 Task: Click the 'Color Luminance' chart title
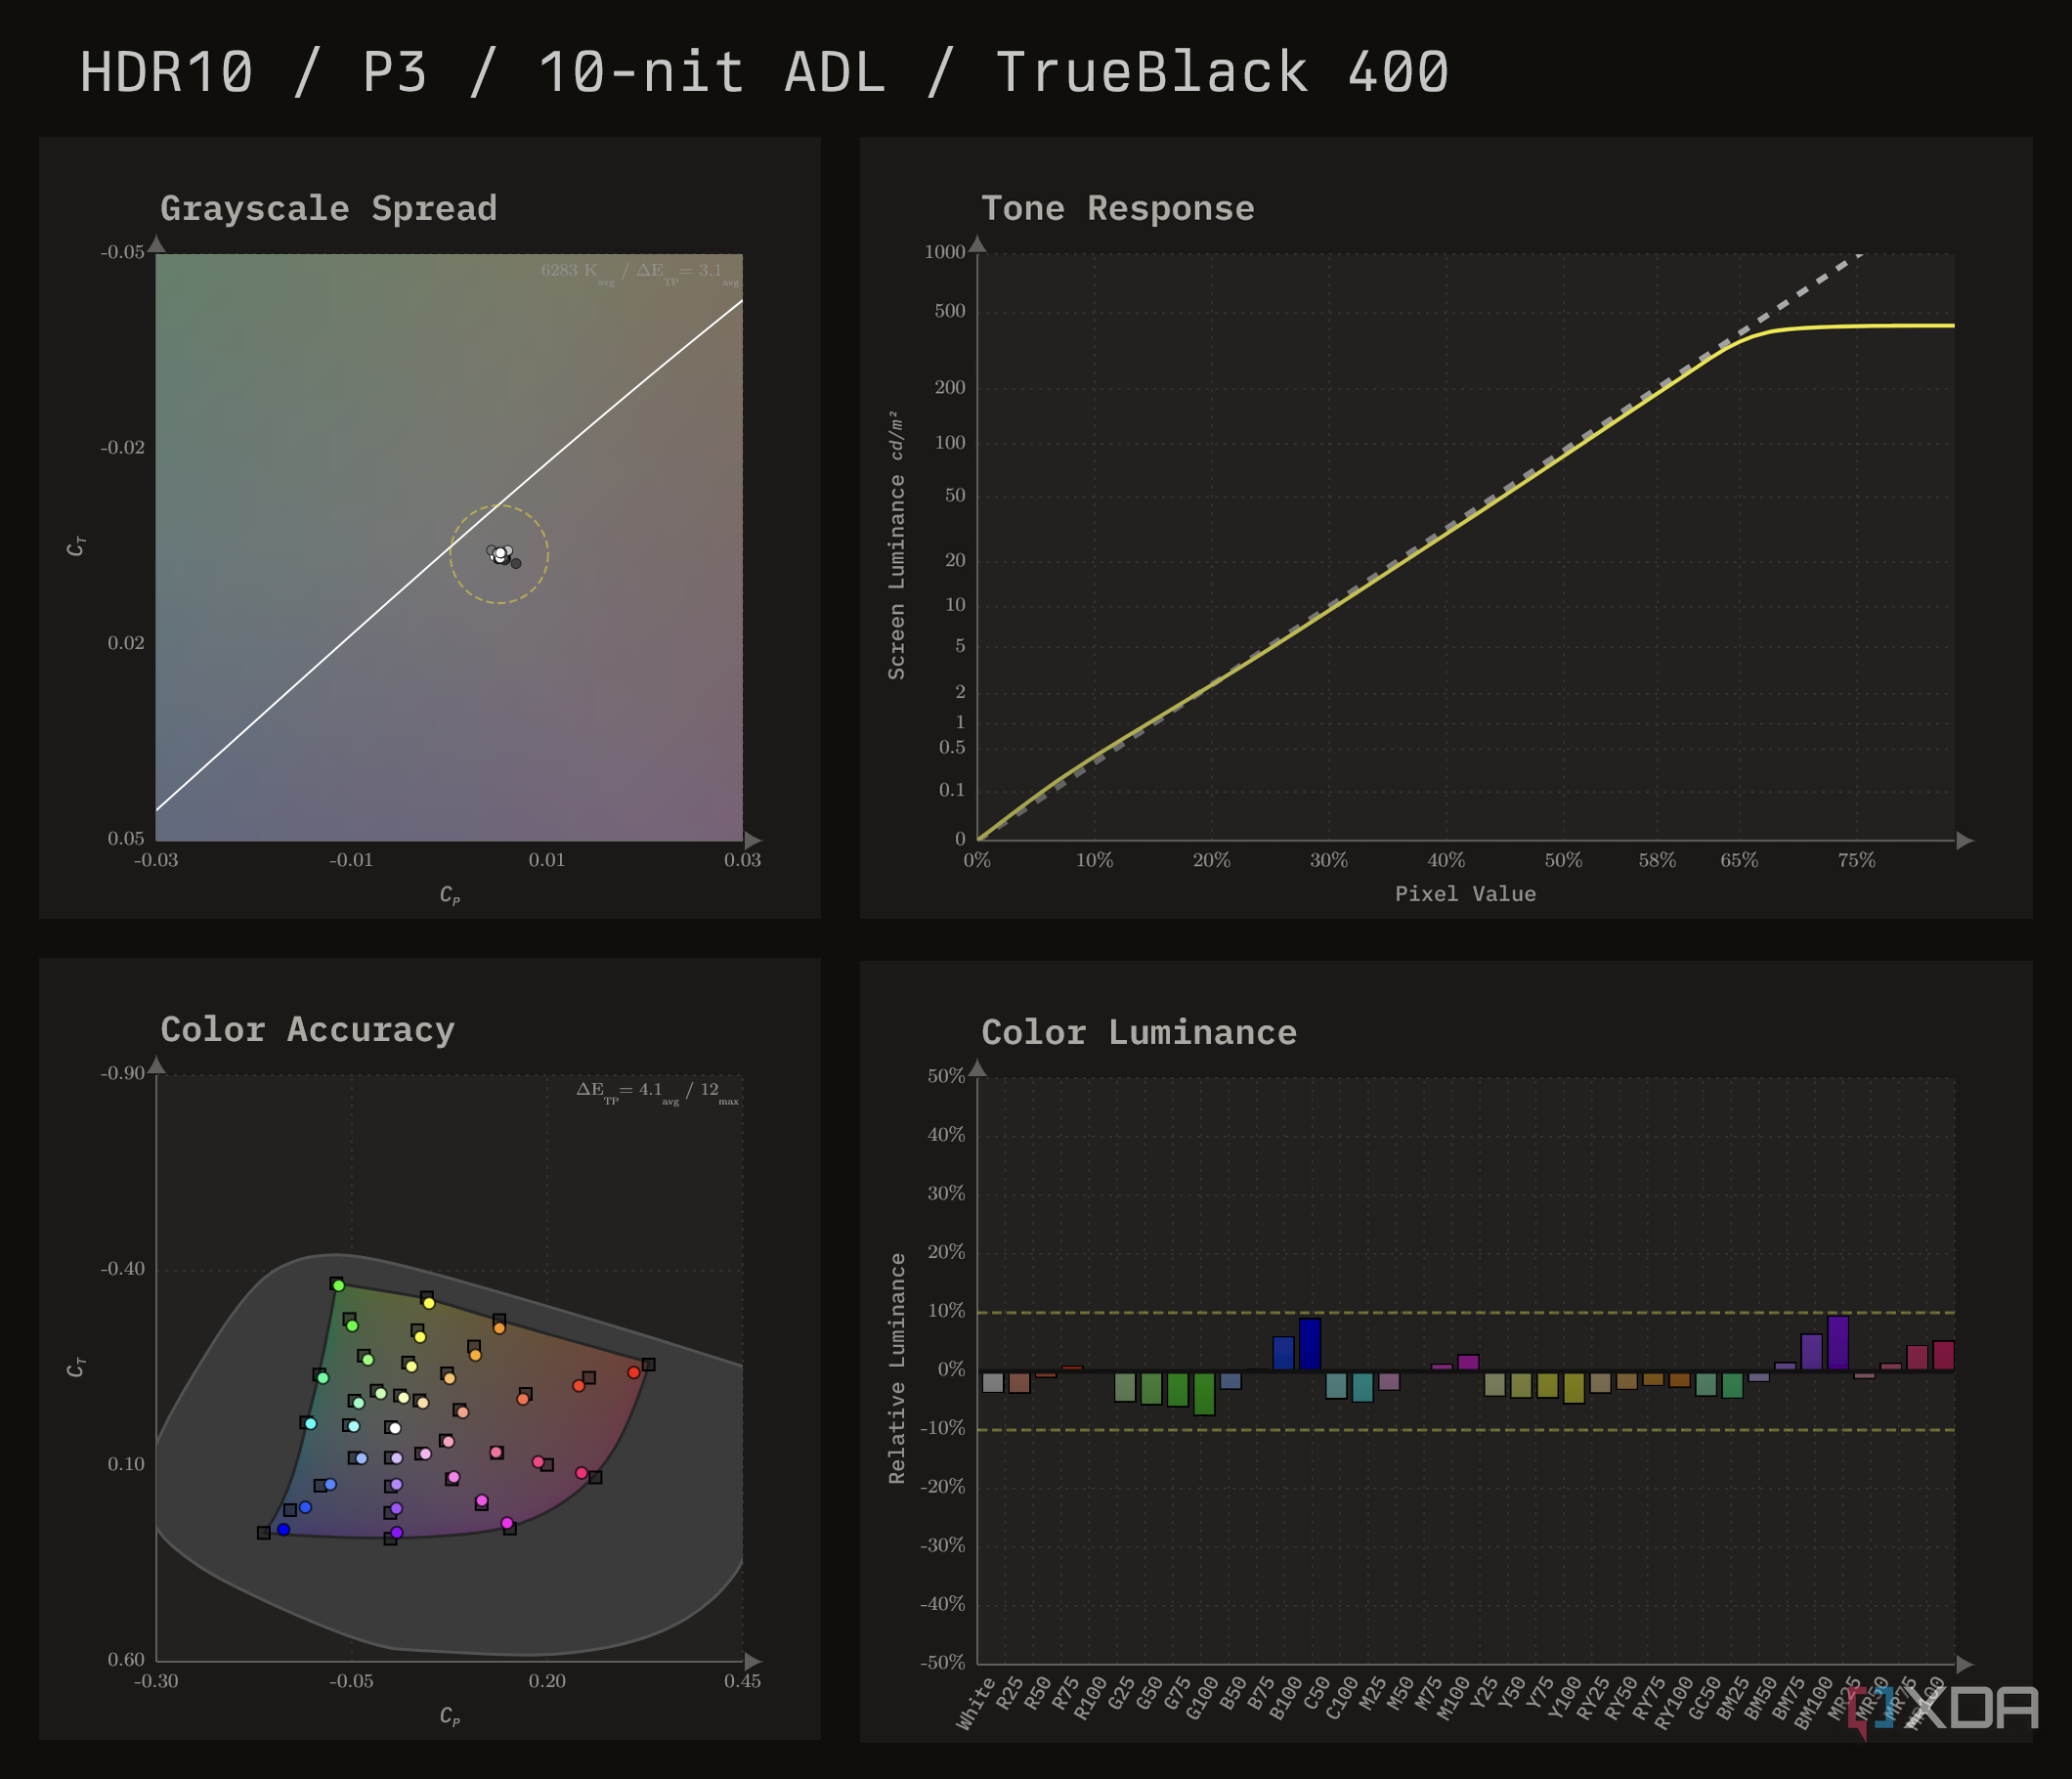click(x=1138, y=1032)
